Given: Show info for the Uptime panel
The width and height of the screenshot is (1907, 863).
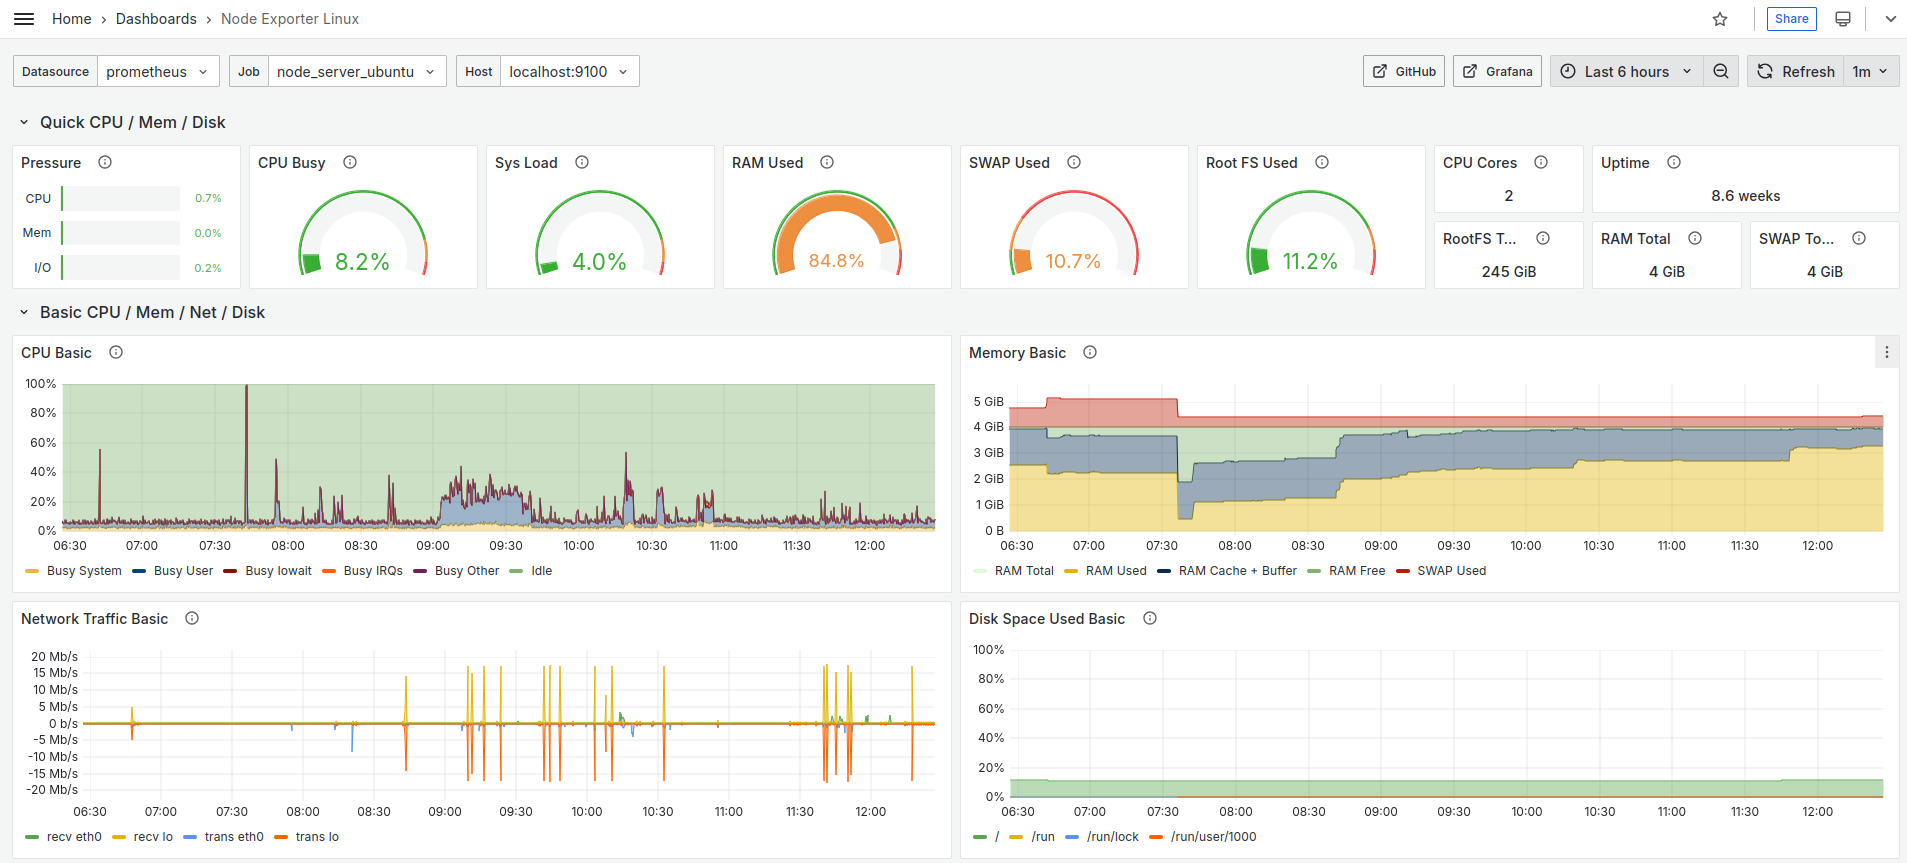Looking at the screenshot, I should (x=1674, y=162).
